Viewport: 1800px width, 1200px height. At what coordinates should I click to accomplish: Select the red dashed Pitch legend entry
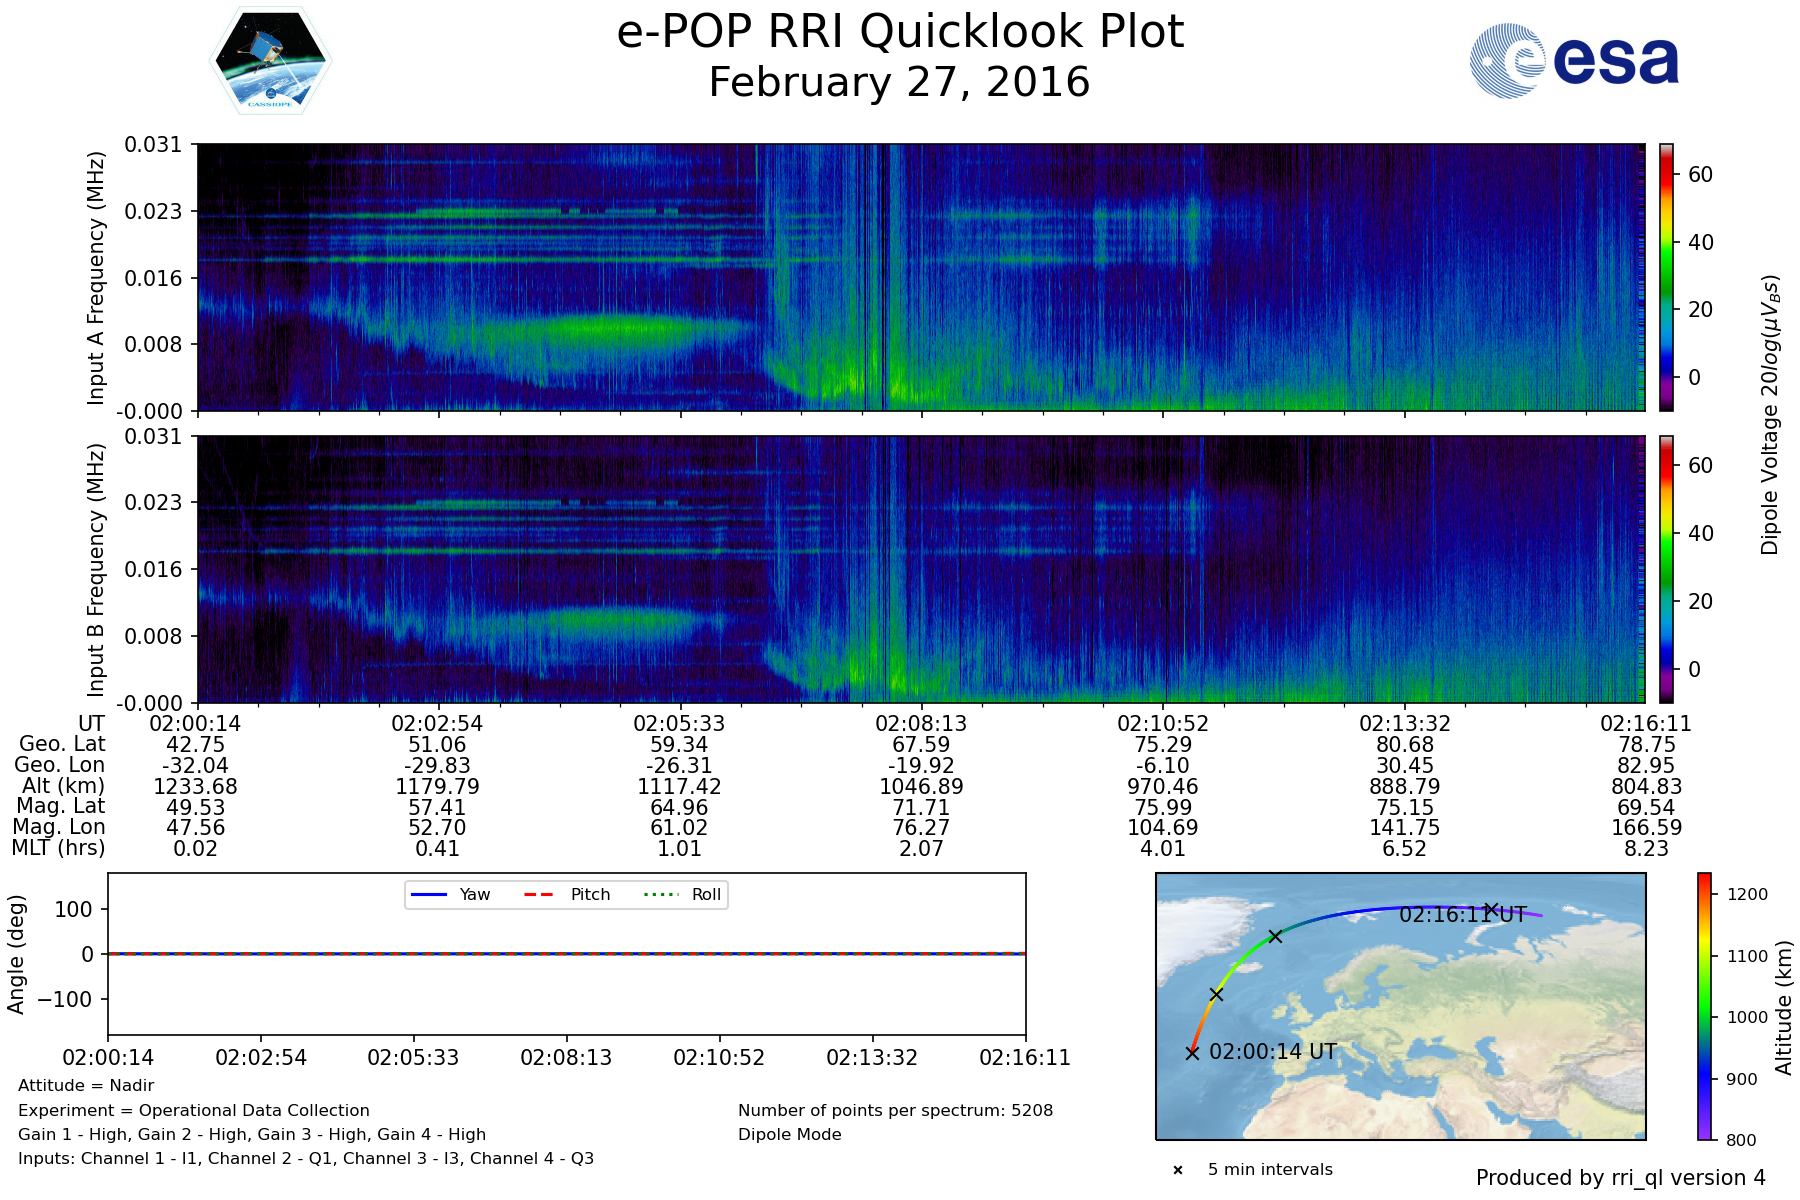[x=566, y=895]
